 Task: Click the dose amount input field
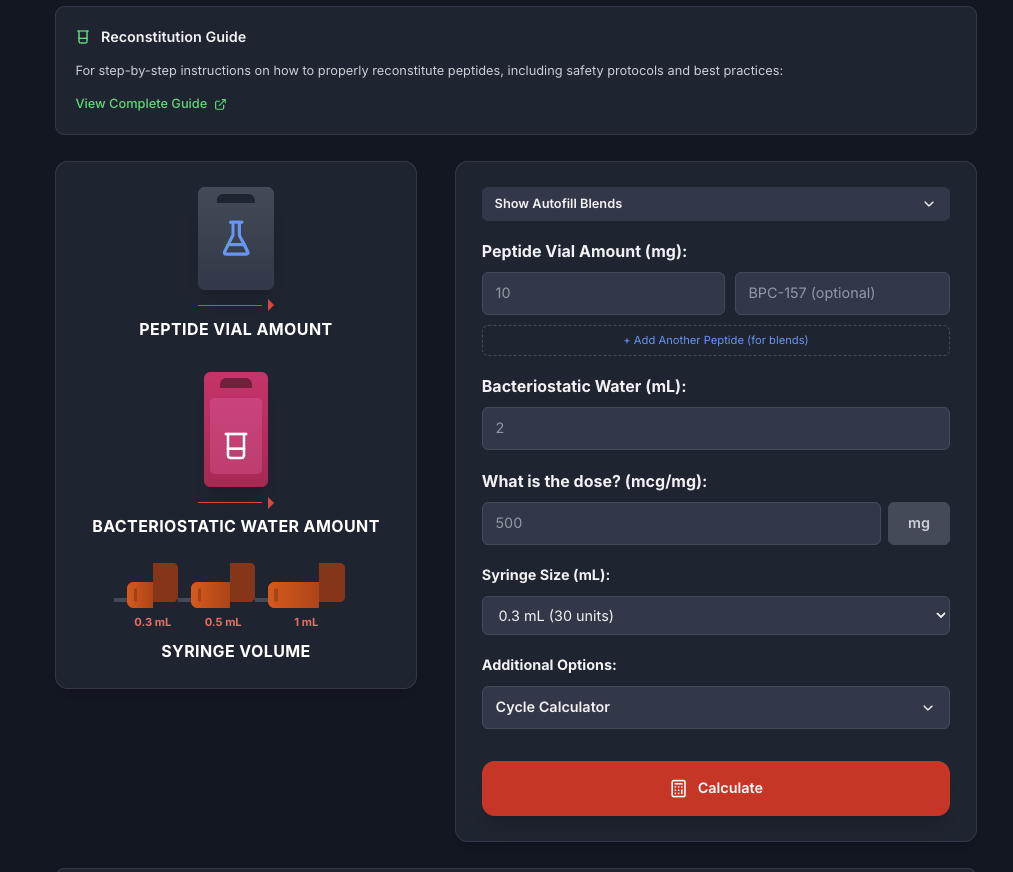pyautogui.click(x=680, y=523)
